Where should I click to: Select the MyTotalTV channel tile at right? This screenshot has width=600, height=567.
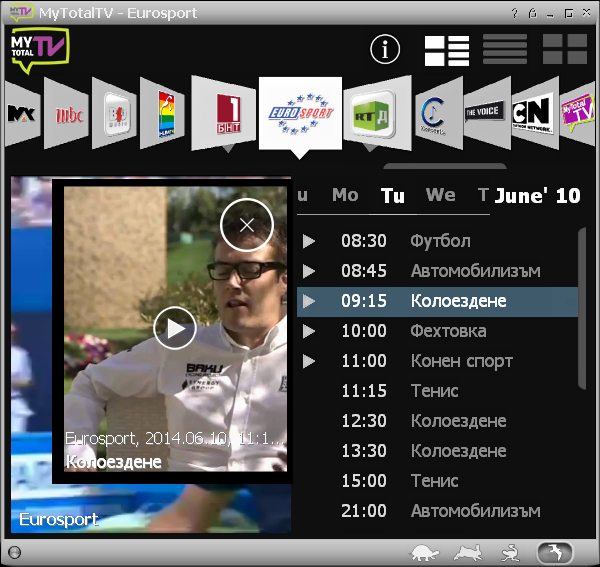pyautogui.click(x=577, y=113)
